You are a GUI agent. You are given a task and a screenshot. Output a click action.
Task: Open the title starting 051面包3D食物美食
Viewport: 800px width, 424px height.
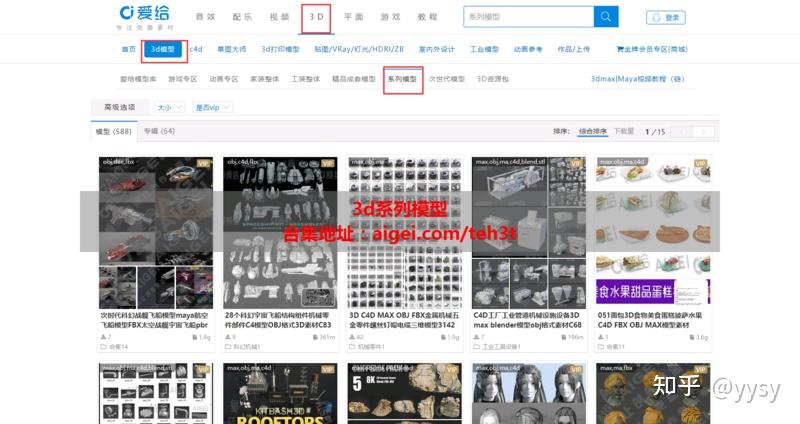[x=650, y=320]
